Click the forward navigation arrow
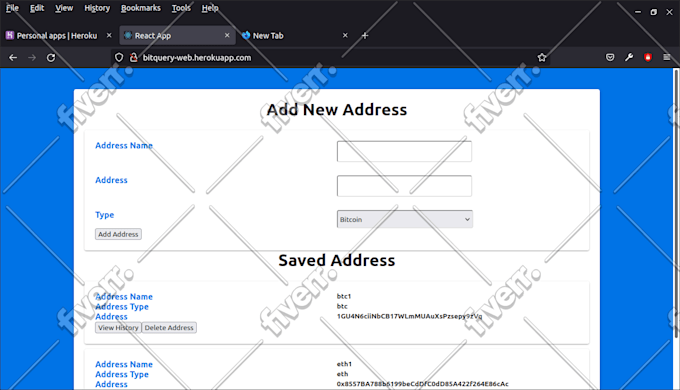Screen dimensions: 680x390 32,58
